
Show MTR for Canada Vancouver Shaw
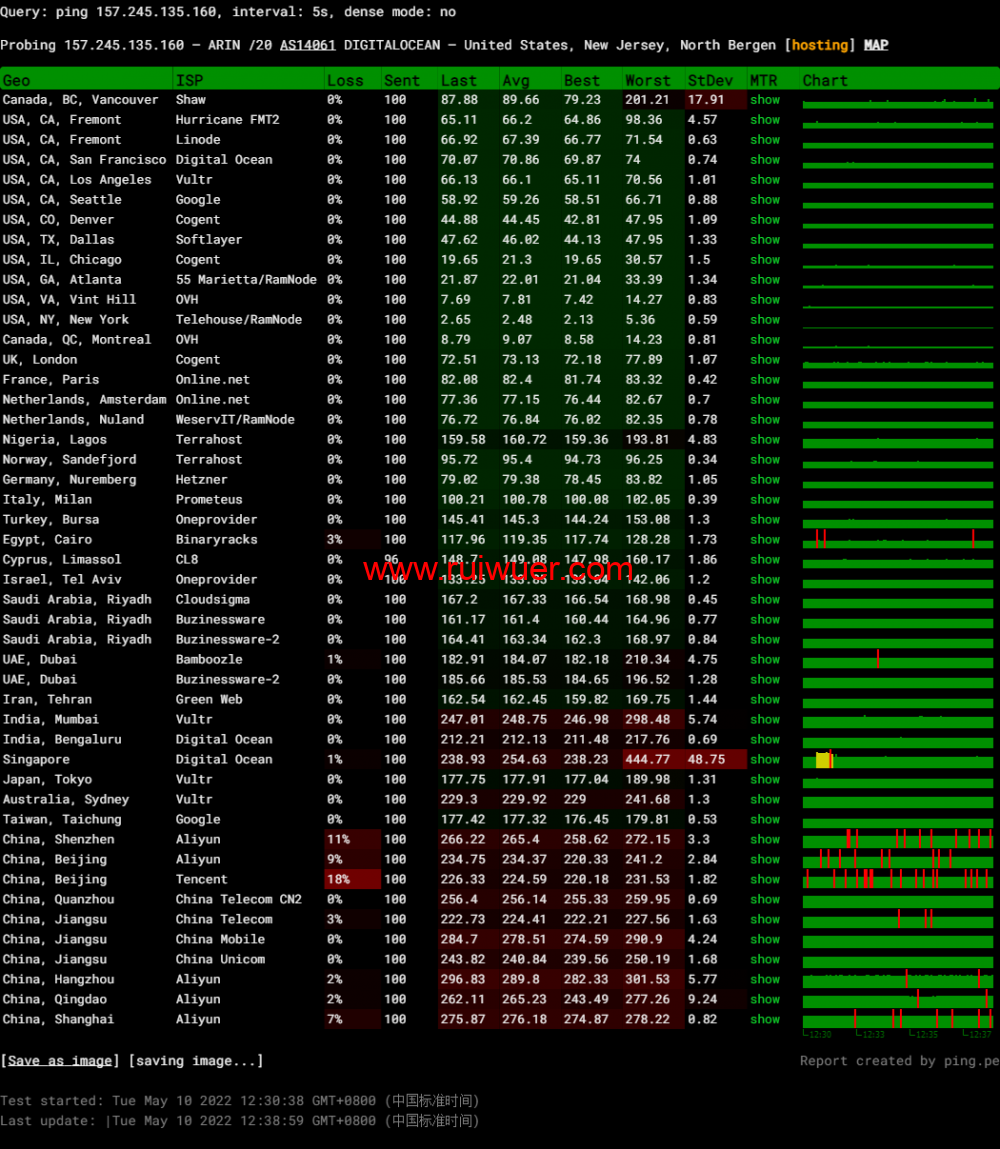(x=765, y=100)
